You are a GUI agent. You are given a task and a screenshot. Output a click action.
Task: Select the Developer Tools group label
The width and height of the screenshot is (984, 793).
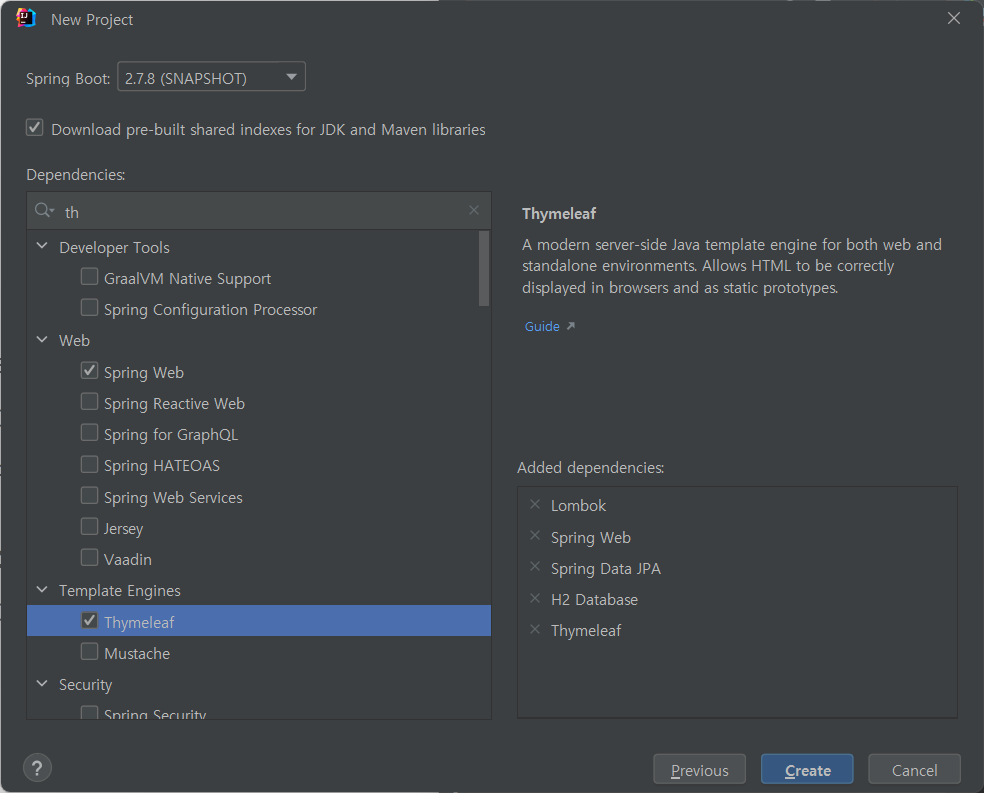[x=114, y=248]
